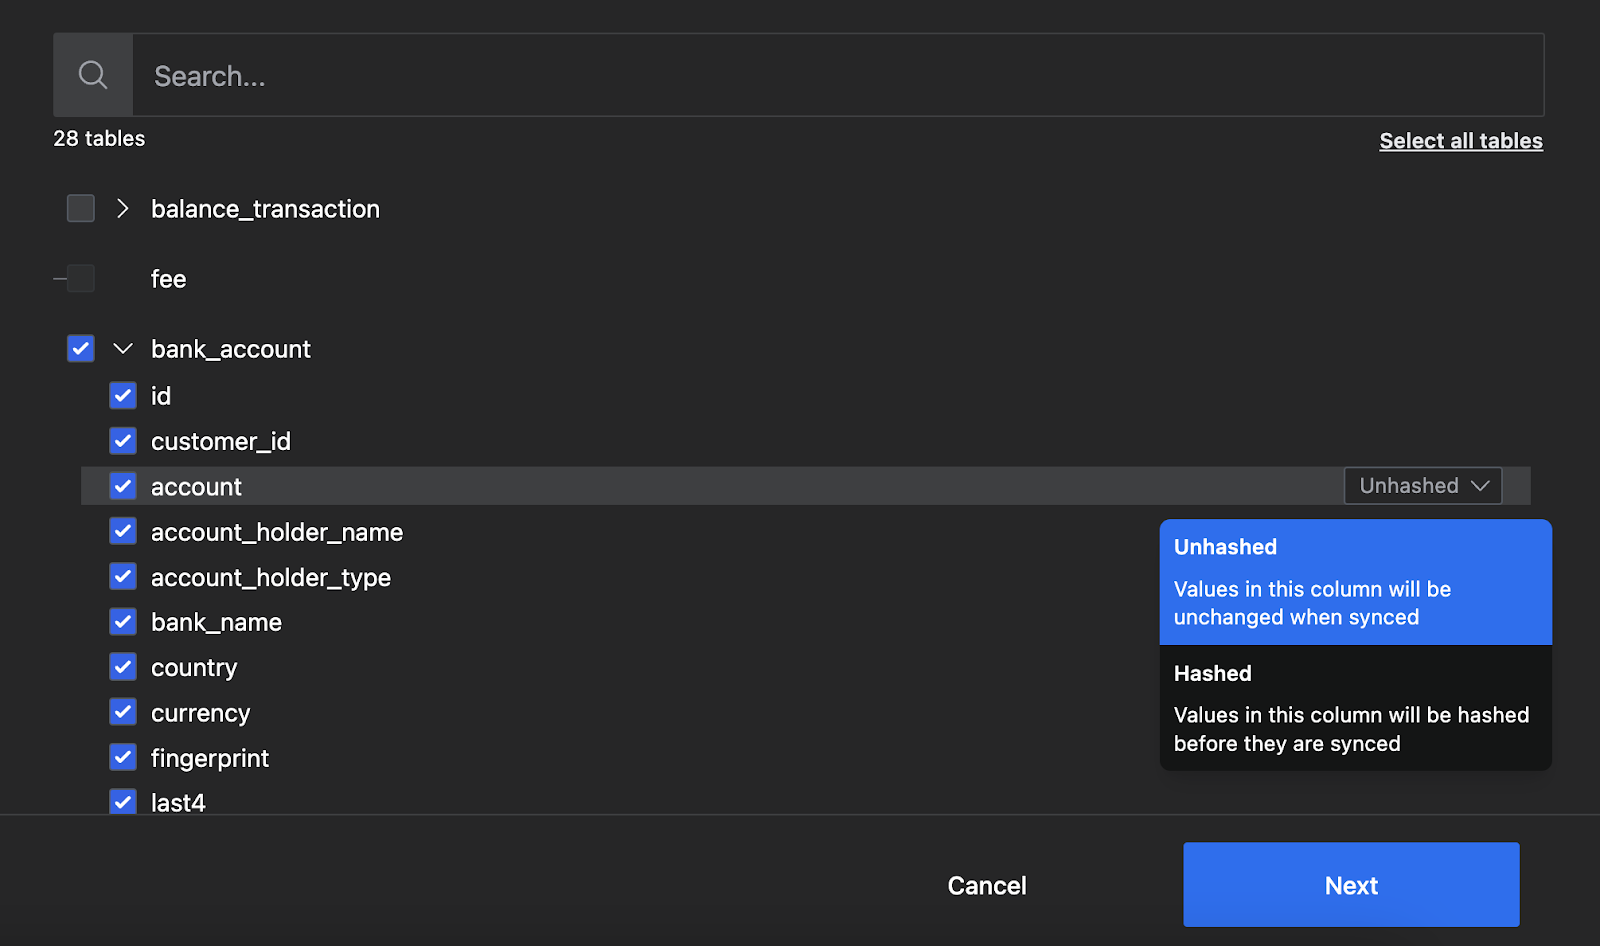Expand the balance_transaction table columns
The width and height of the screenshot is (1600, 946).
click(x=123, y=208)
